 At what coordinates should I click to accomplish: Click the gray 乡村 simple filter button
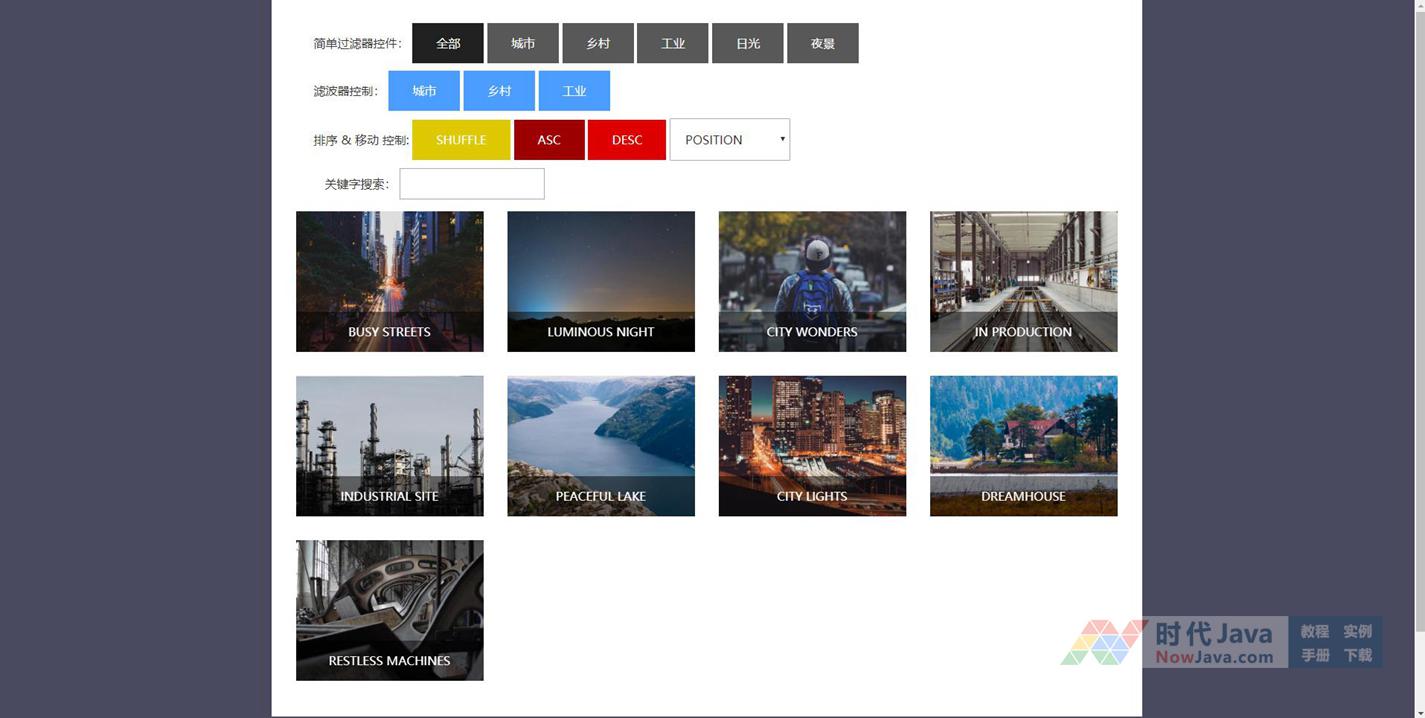pyautogui.click(x=597, y=43)
